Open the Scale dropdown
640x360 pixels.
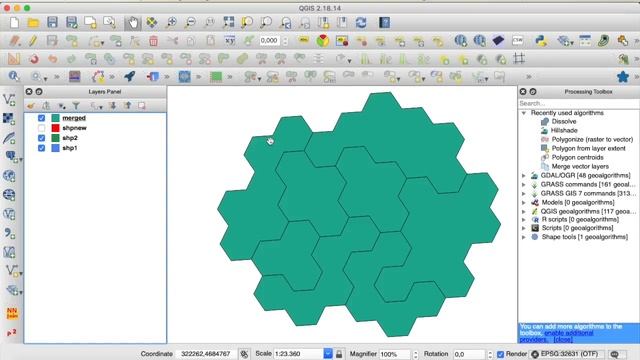(x=328, y=354)
